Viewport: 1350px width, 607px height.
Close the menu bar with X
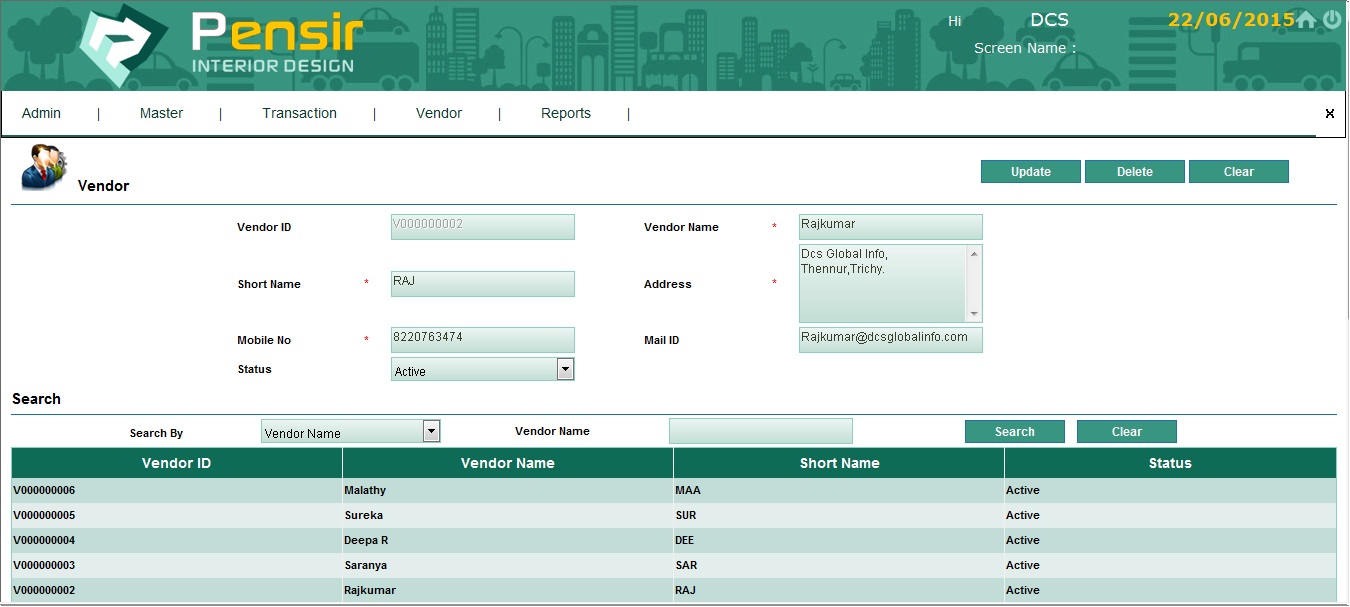click(x=1329, y=114)
